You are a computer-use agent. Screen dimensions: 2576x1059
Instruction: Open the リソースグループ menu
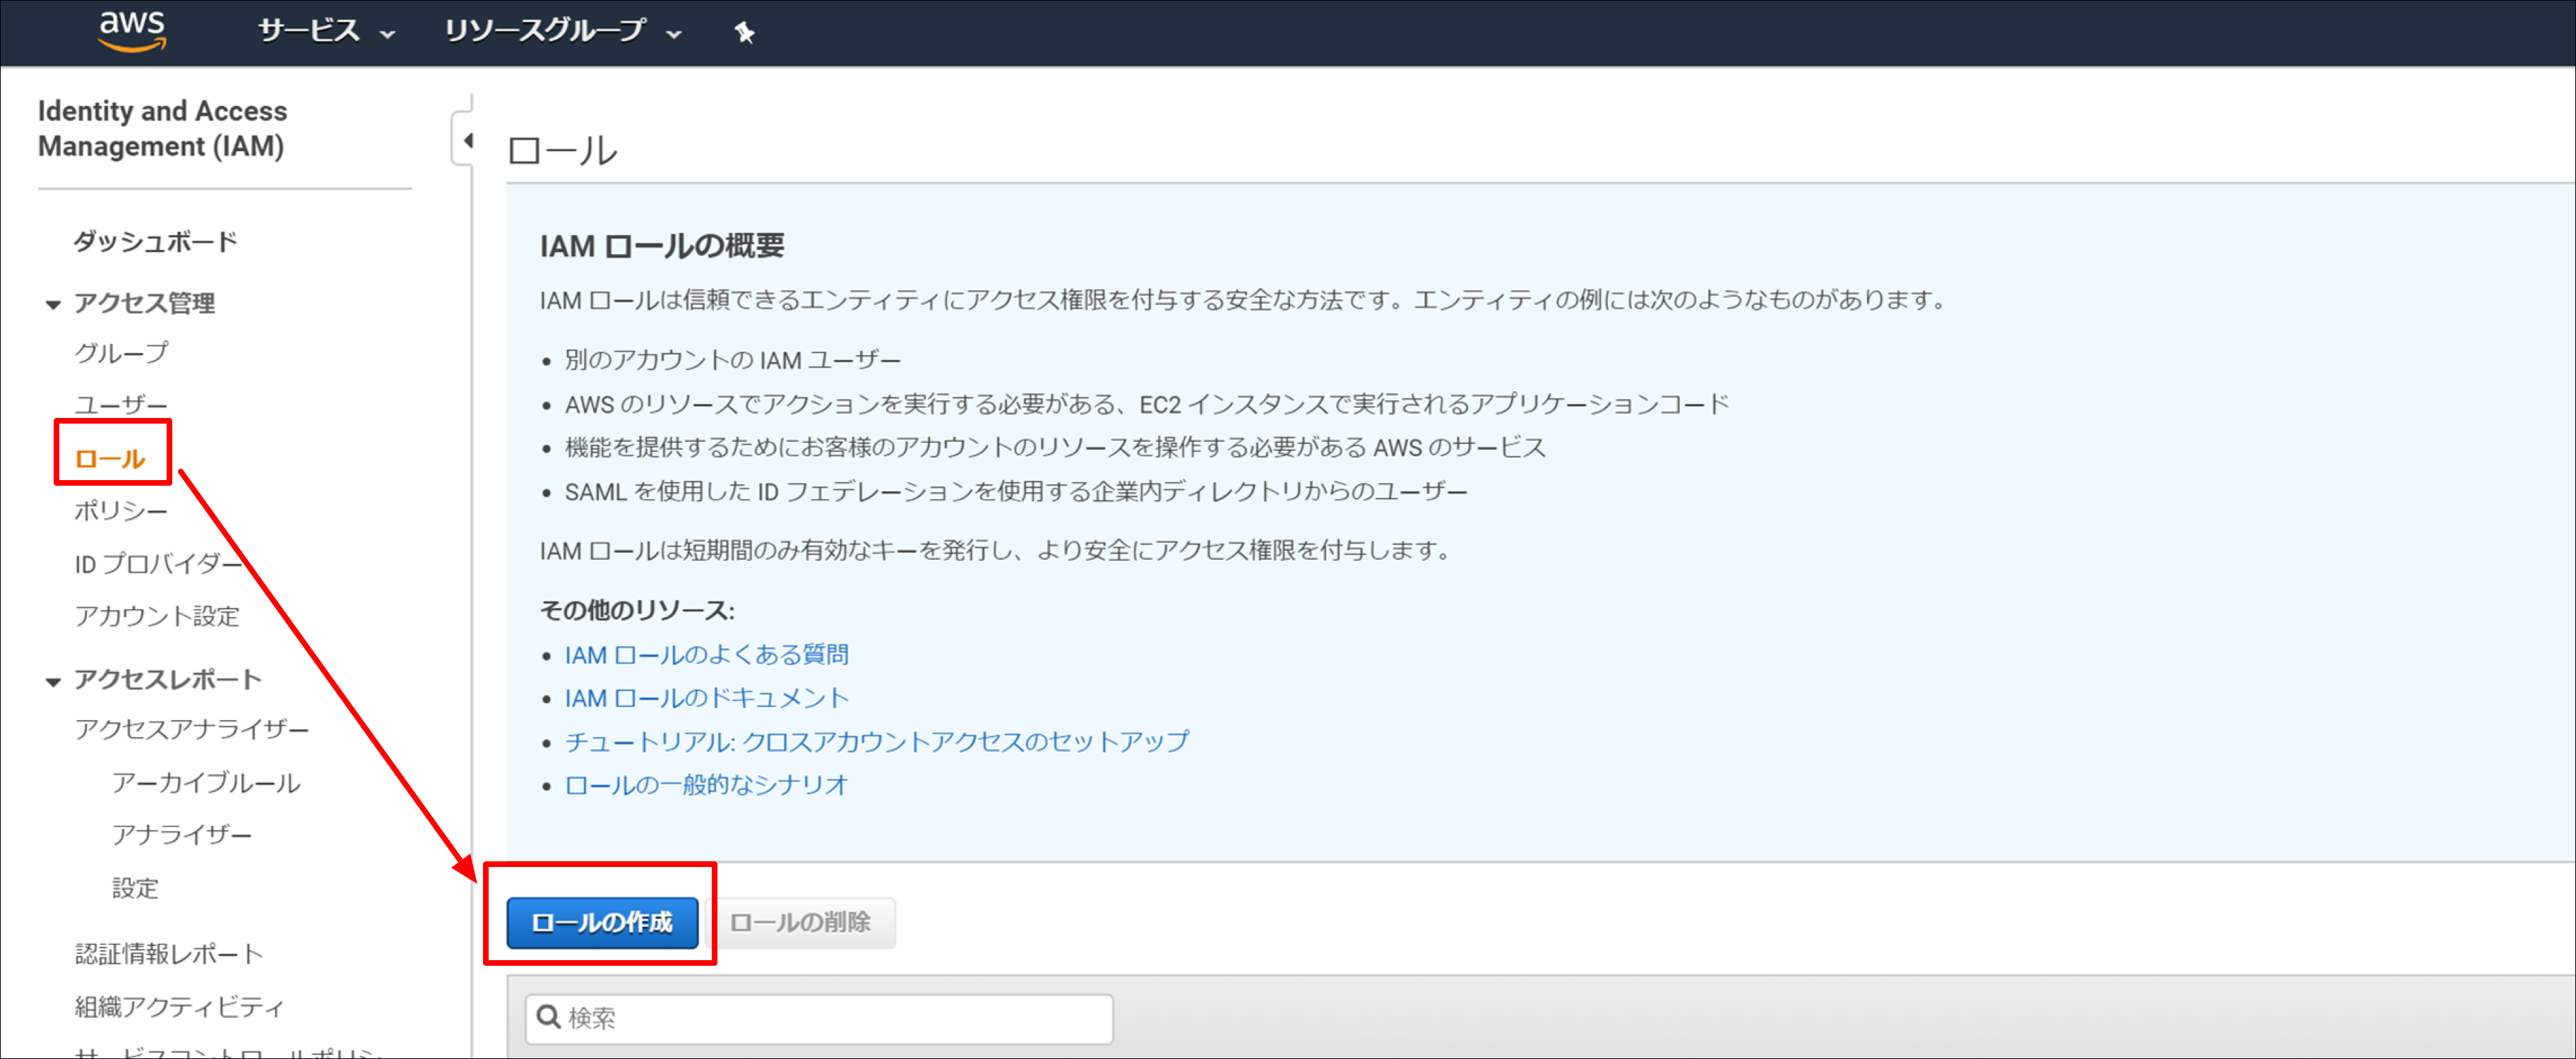click(x=562, y=31)
